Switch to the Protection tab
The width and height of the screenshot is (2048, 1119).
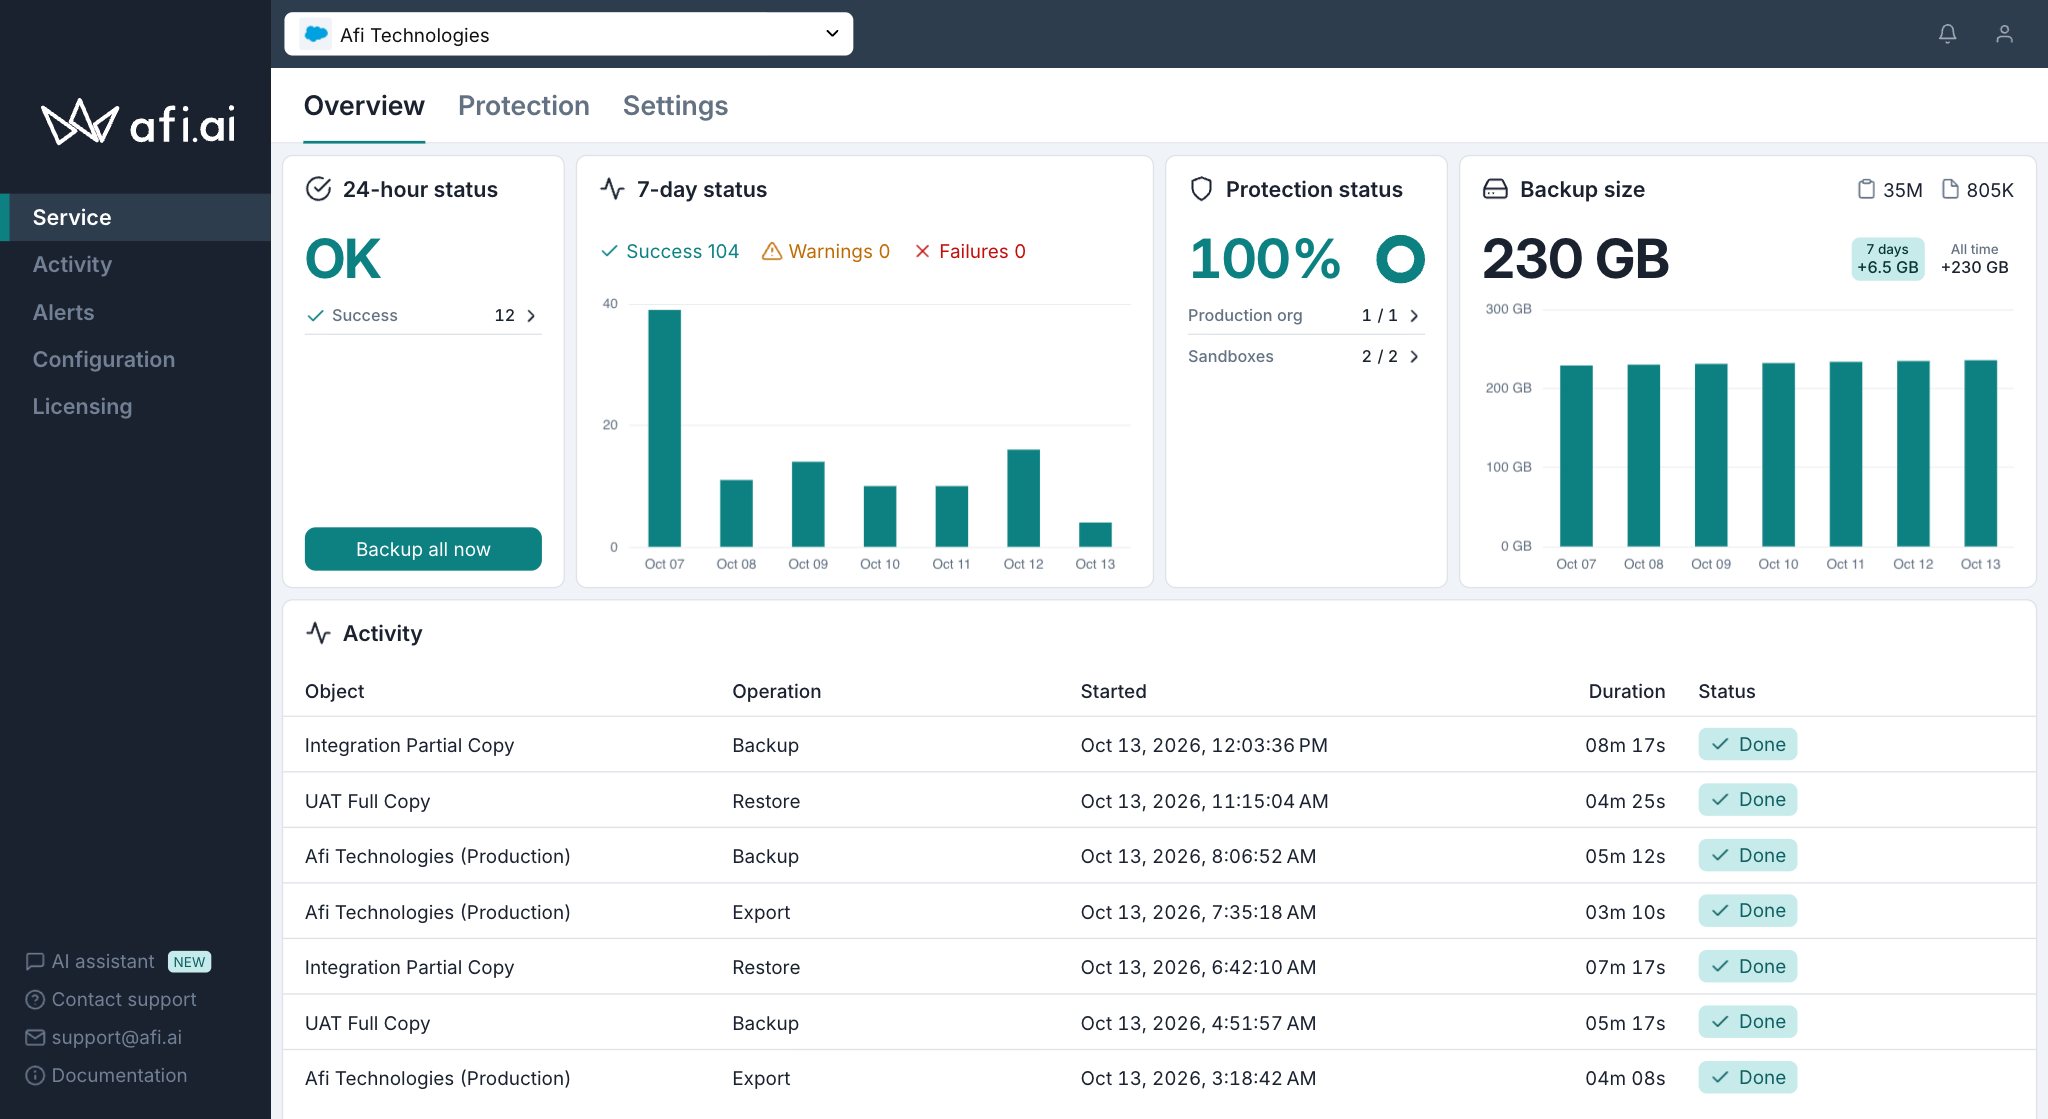tap(524, 106)
